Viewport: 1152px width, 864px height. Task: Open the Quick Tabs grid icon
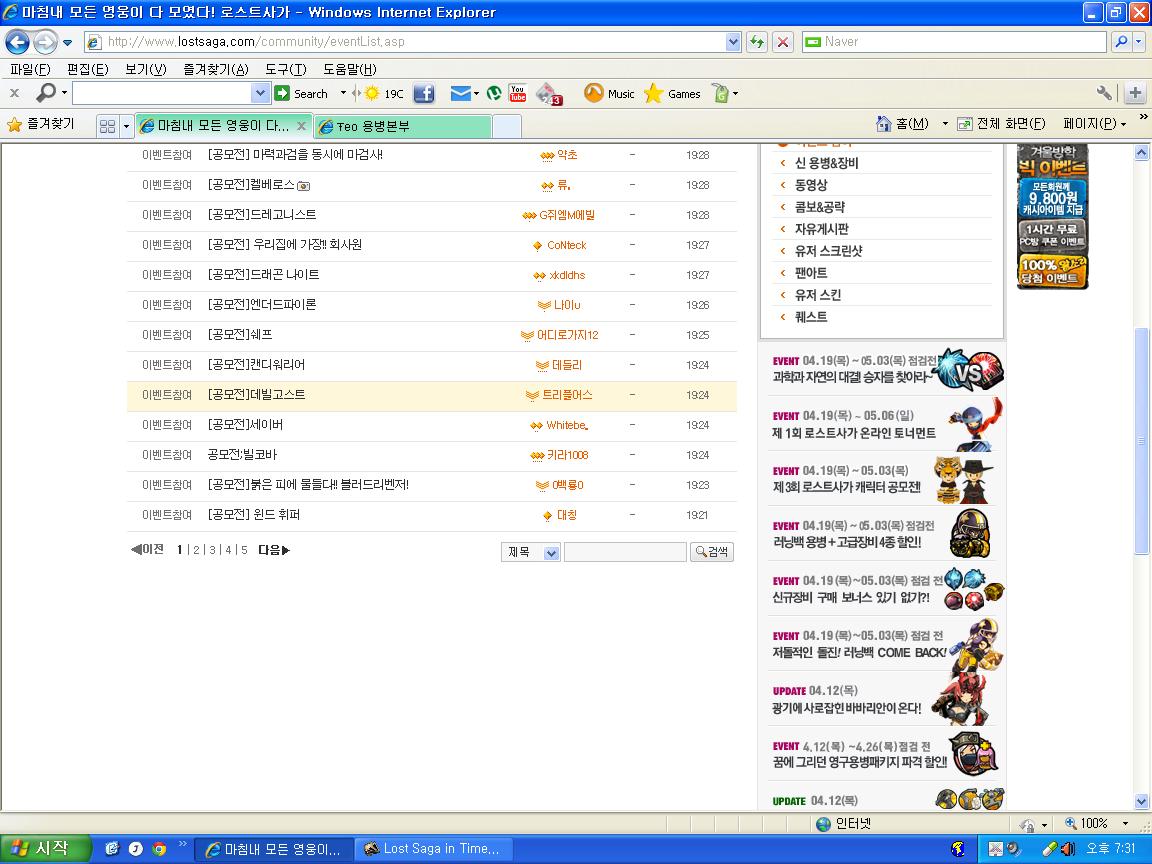click(107, 126)
